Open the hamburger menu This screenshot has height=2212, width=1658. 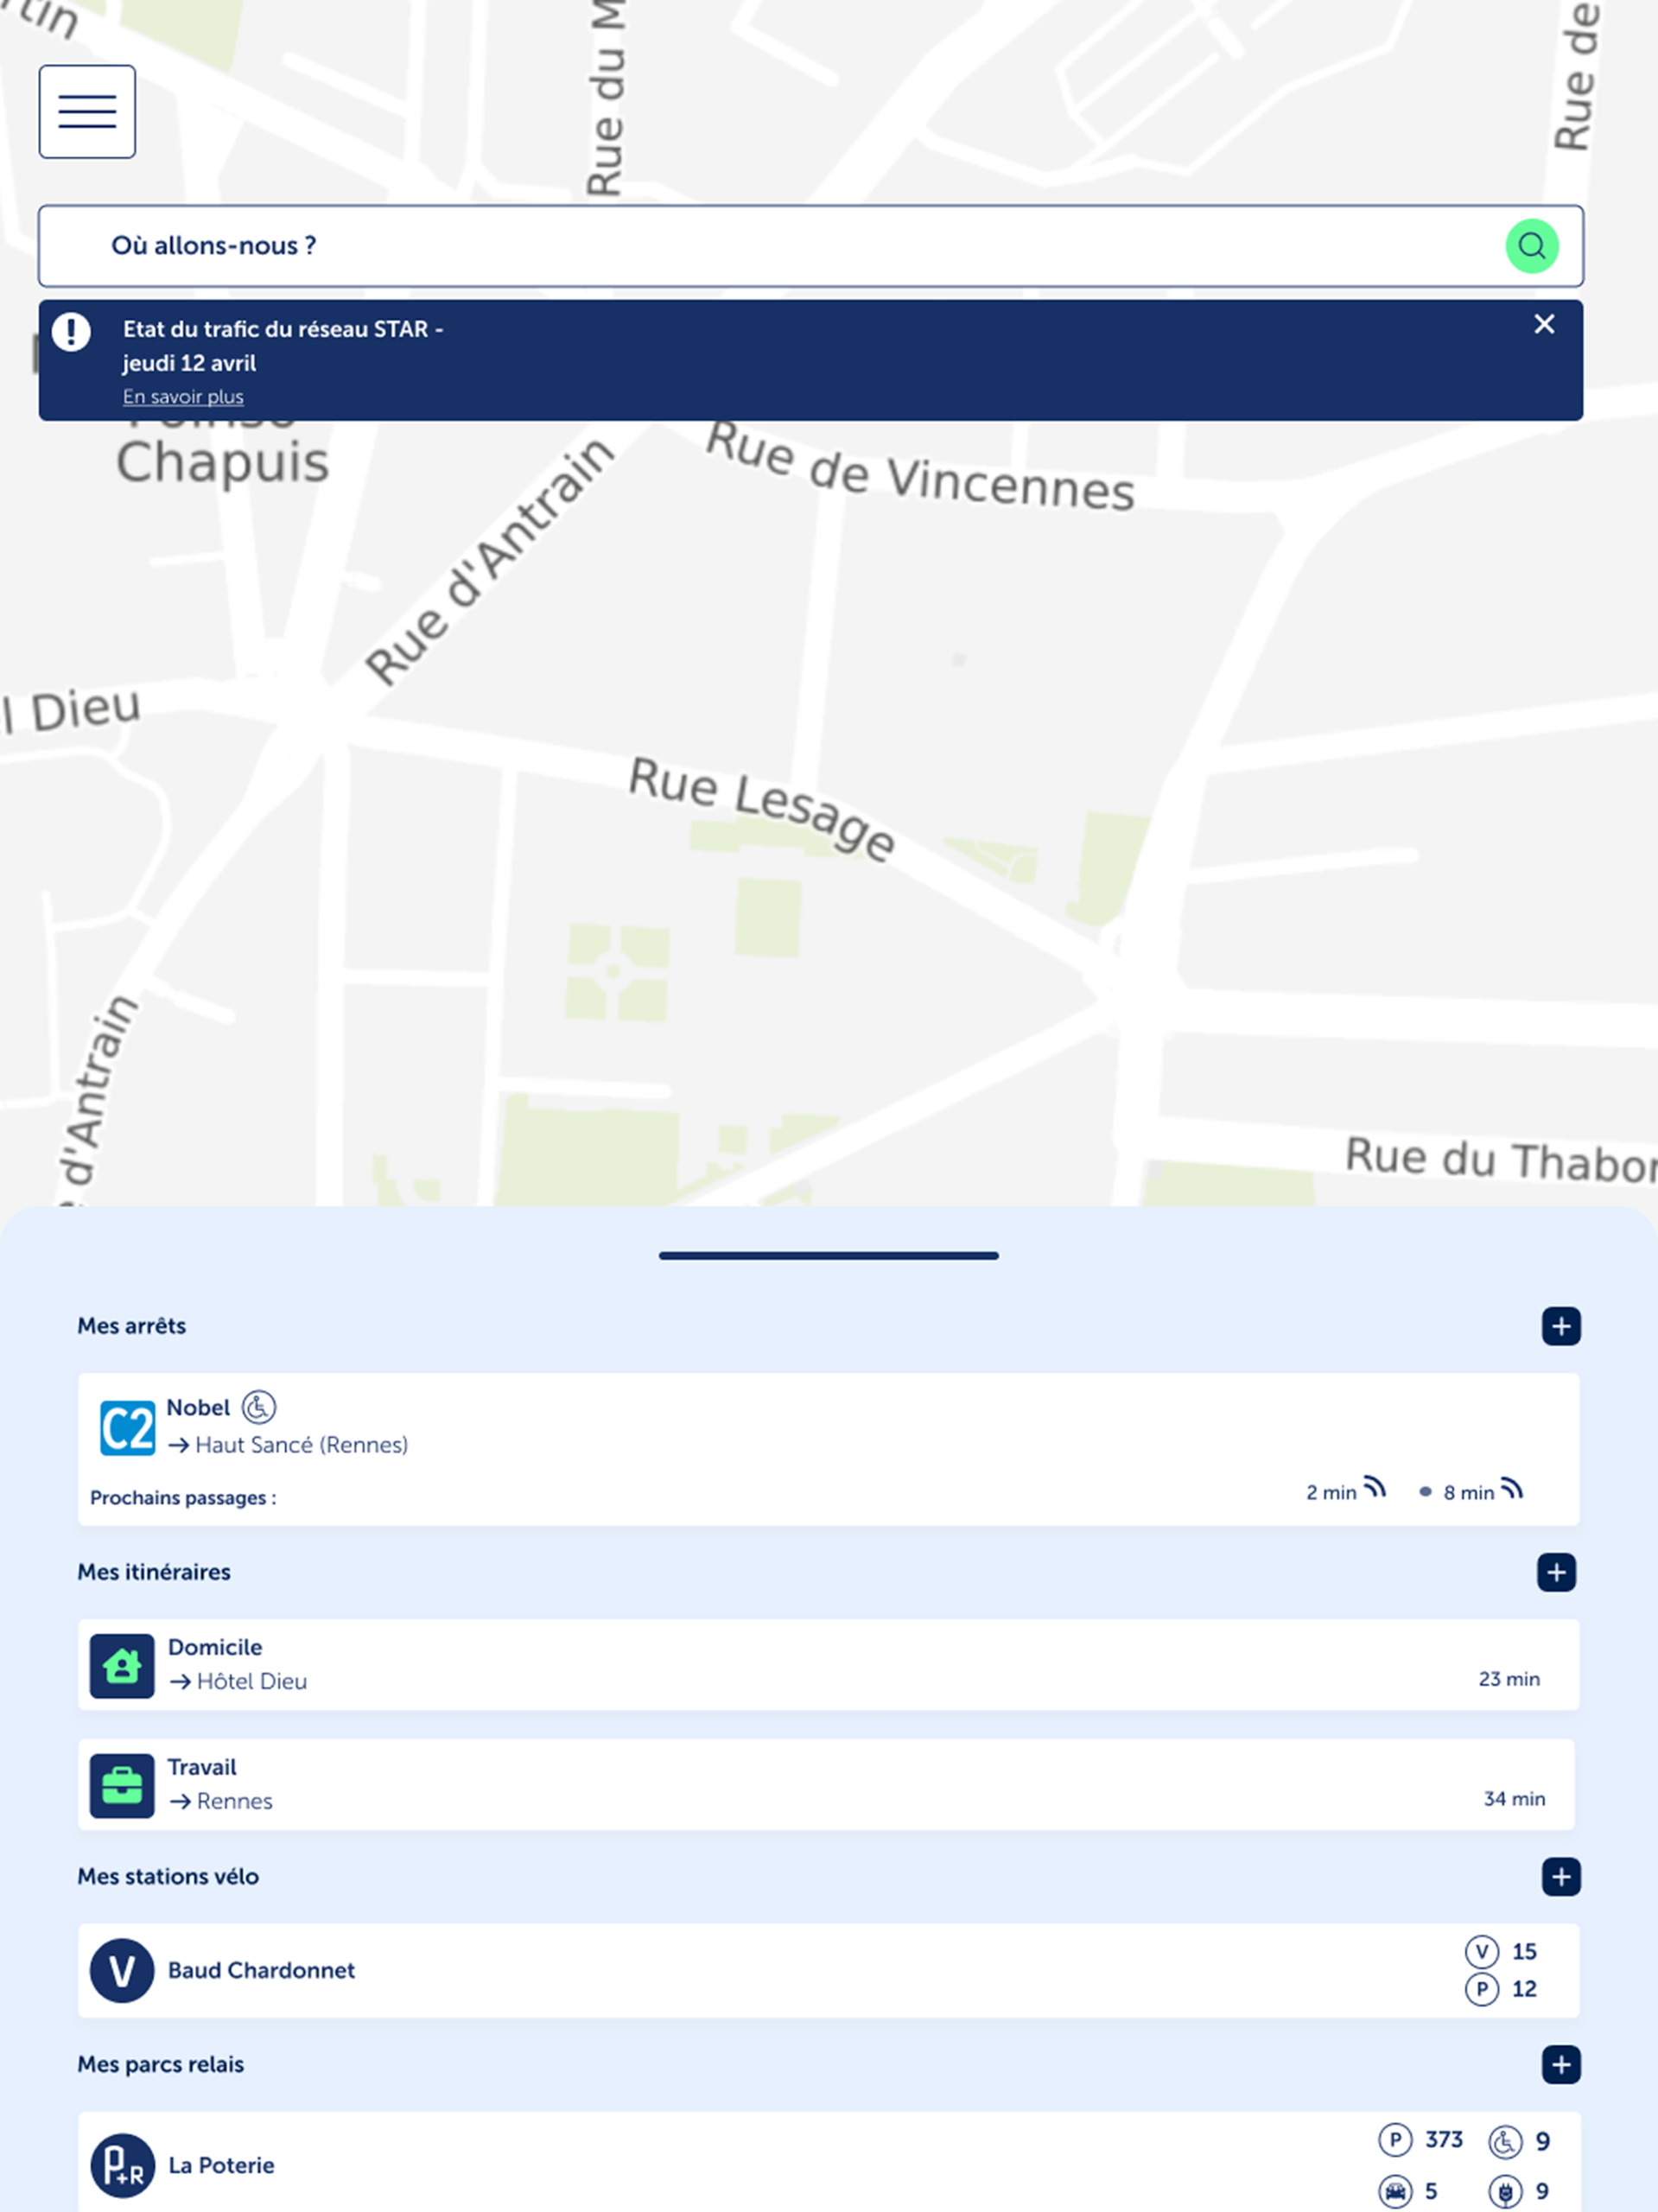click(87, 111)
